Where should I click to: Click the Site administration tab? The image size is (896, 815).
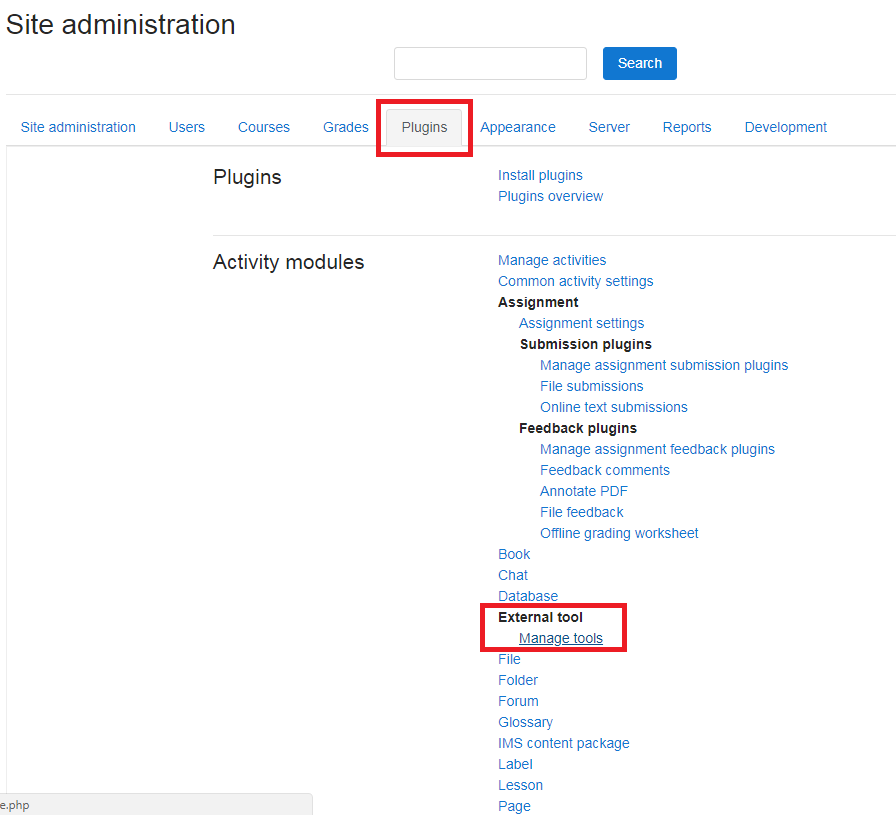(x=78, y=127)
